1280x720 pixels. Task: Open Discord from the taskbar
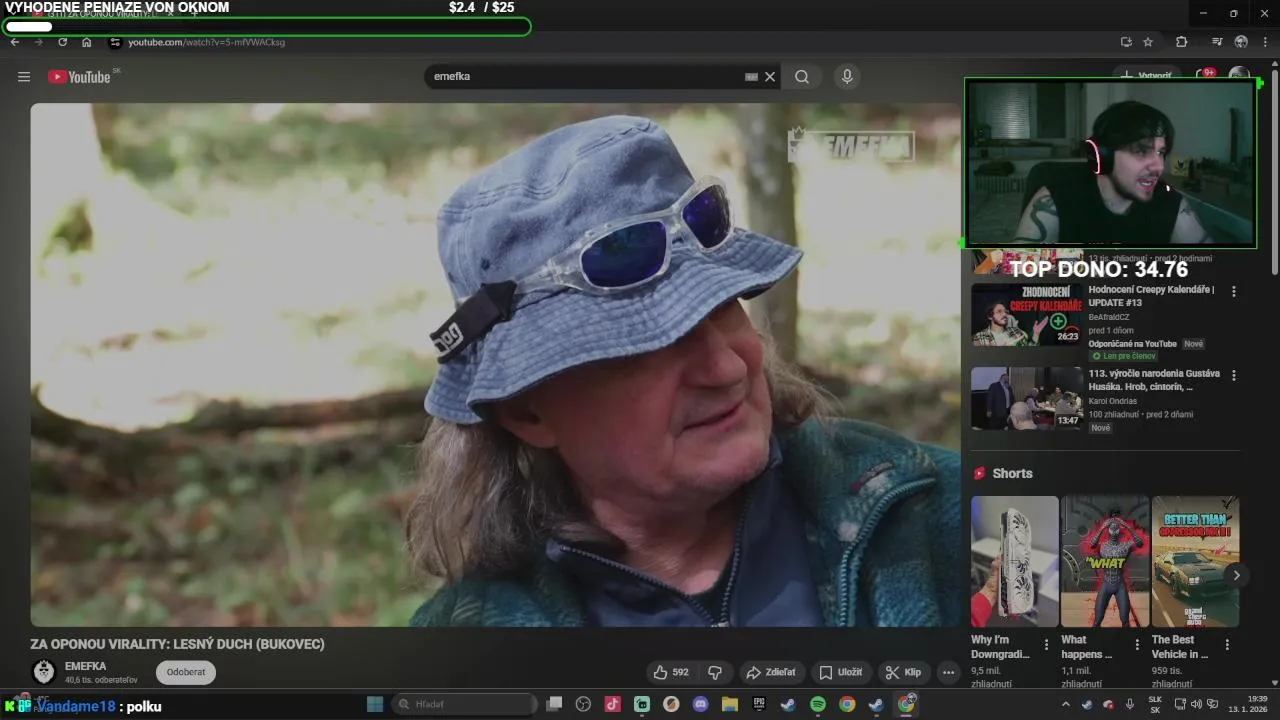pos(700,704)
